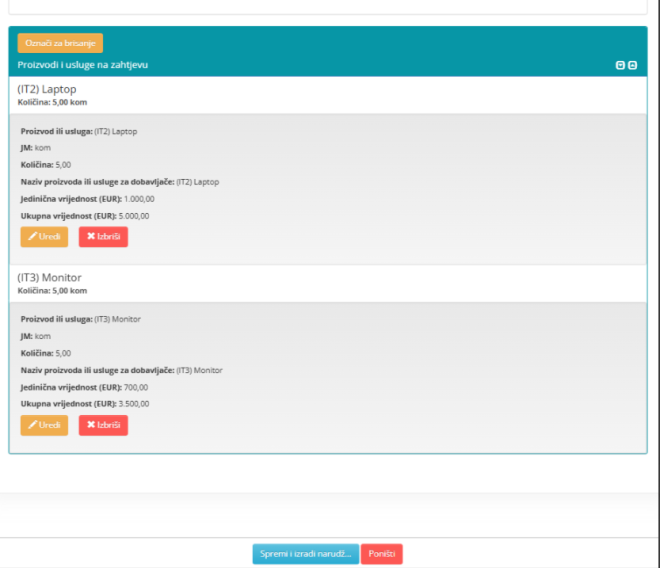Screen dimensions: 660x568
Task: Collapse the (IT3) Monitor section header
Action: point(50,277)
